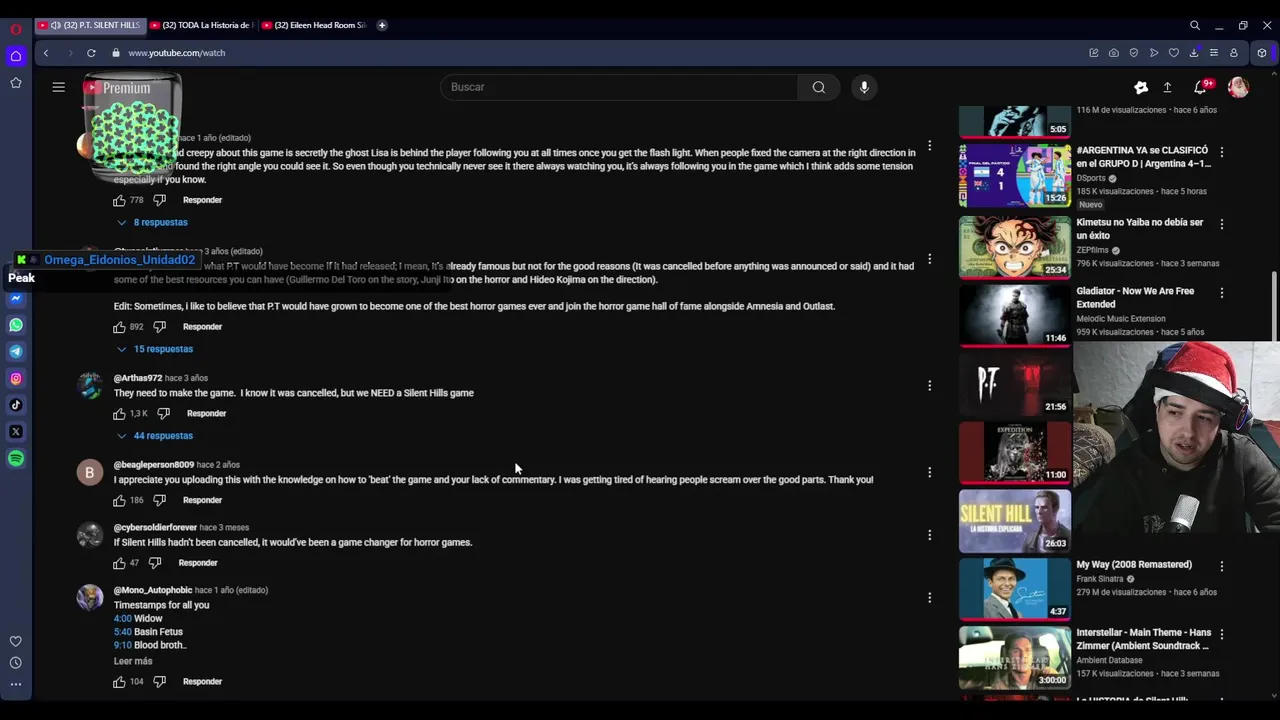Switch to Eileen Head Room tab
The height and width of the screenshot is (720, 1280).
pos(314,25)
